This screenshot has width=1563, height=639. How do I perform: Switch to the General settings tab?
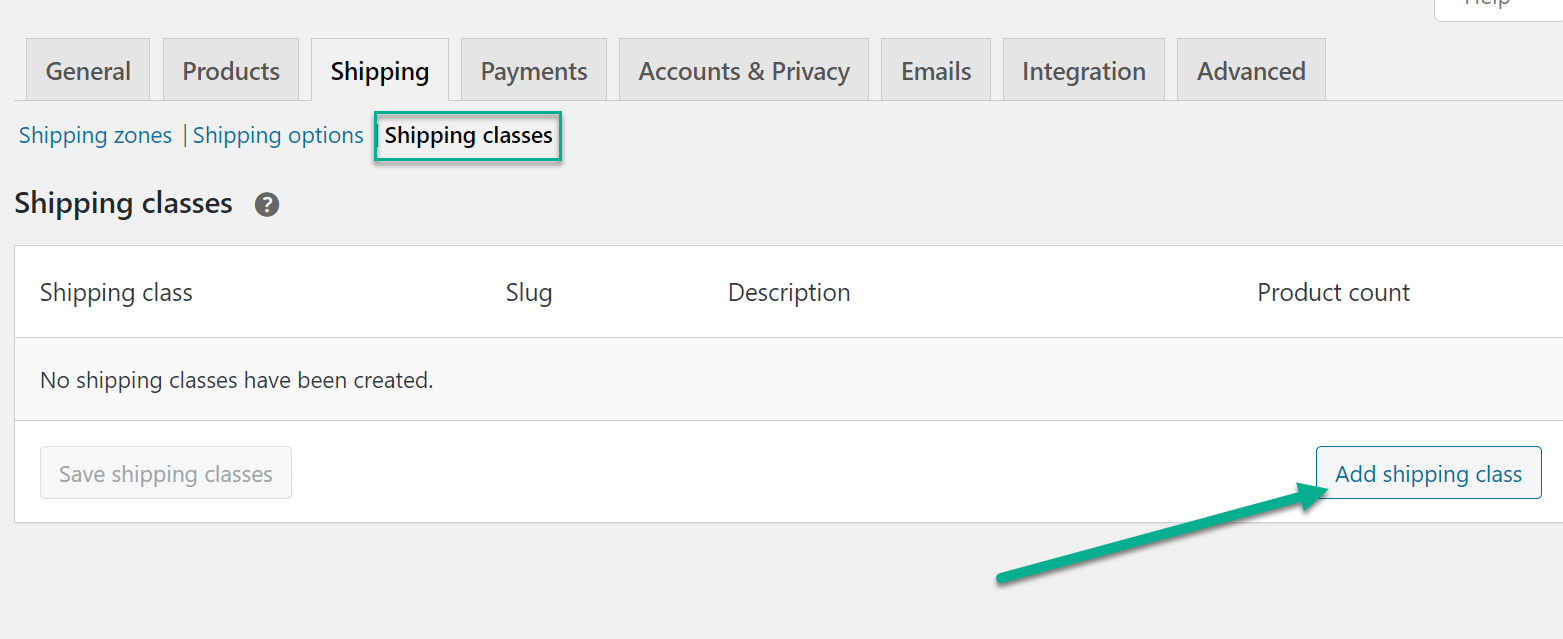pyautogui.click(x=87, y=69)
